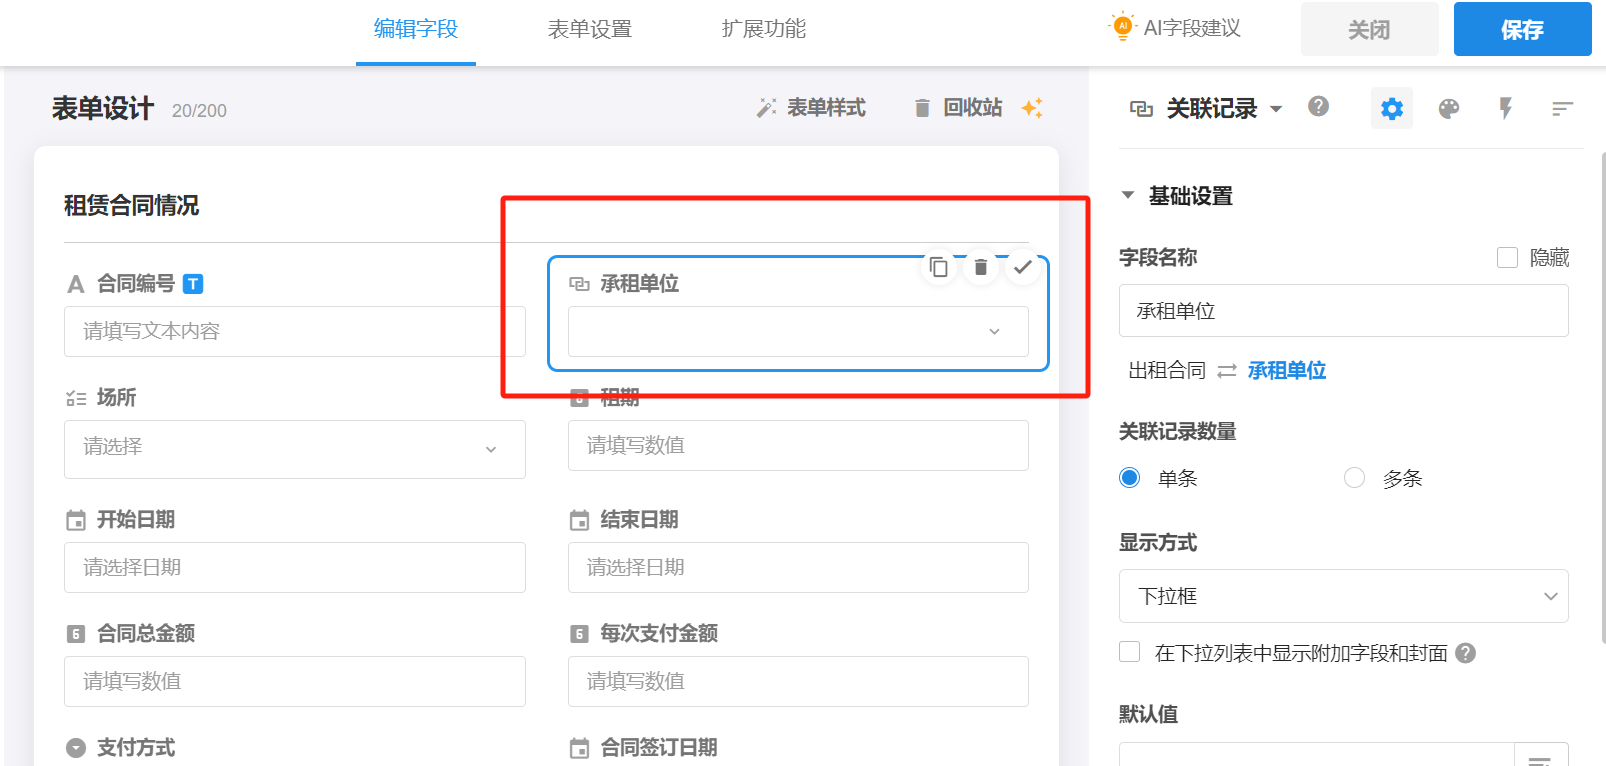Delete the 承租单位 field
1606x766 pixels.
pyautogui.click(x=981, y=267)
